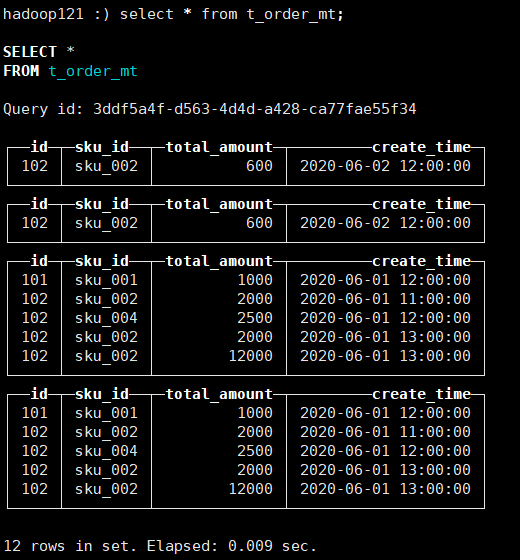
Task: Click the query id value 3ddf5a4f-d563-4d4d-a428-ca77fae55f34
Action: coord(255,109)
